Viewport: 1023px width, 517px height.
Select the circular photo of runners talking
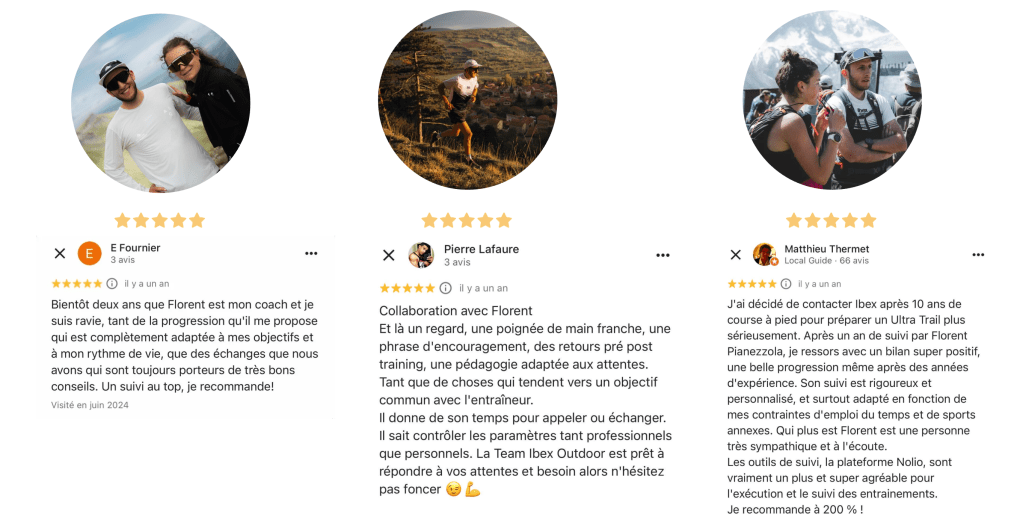832,100
